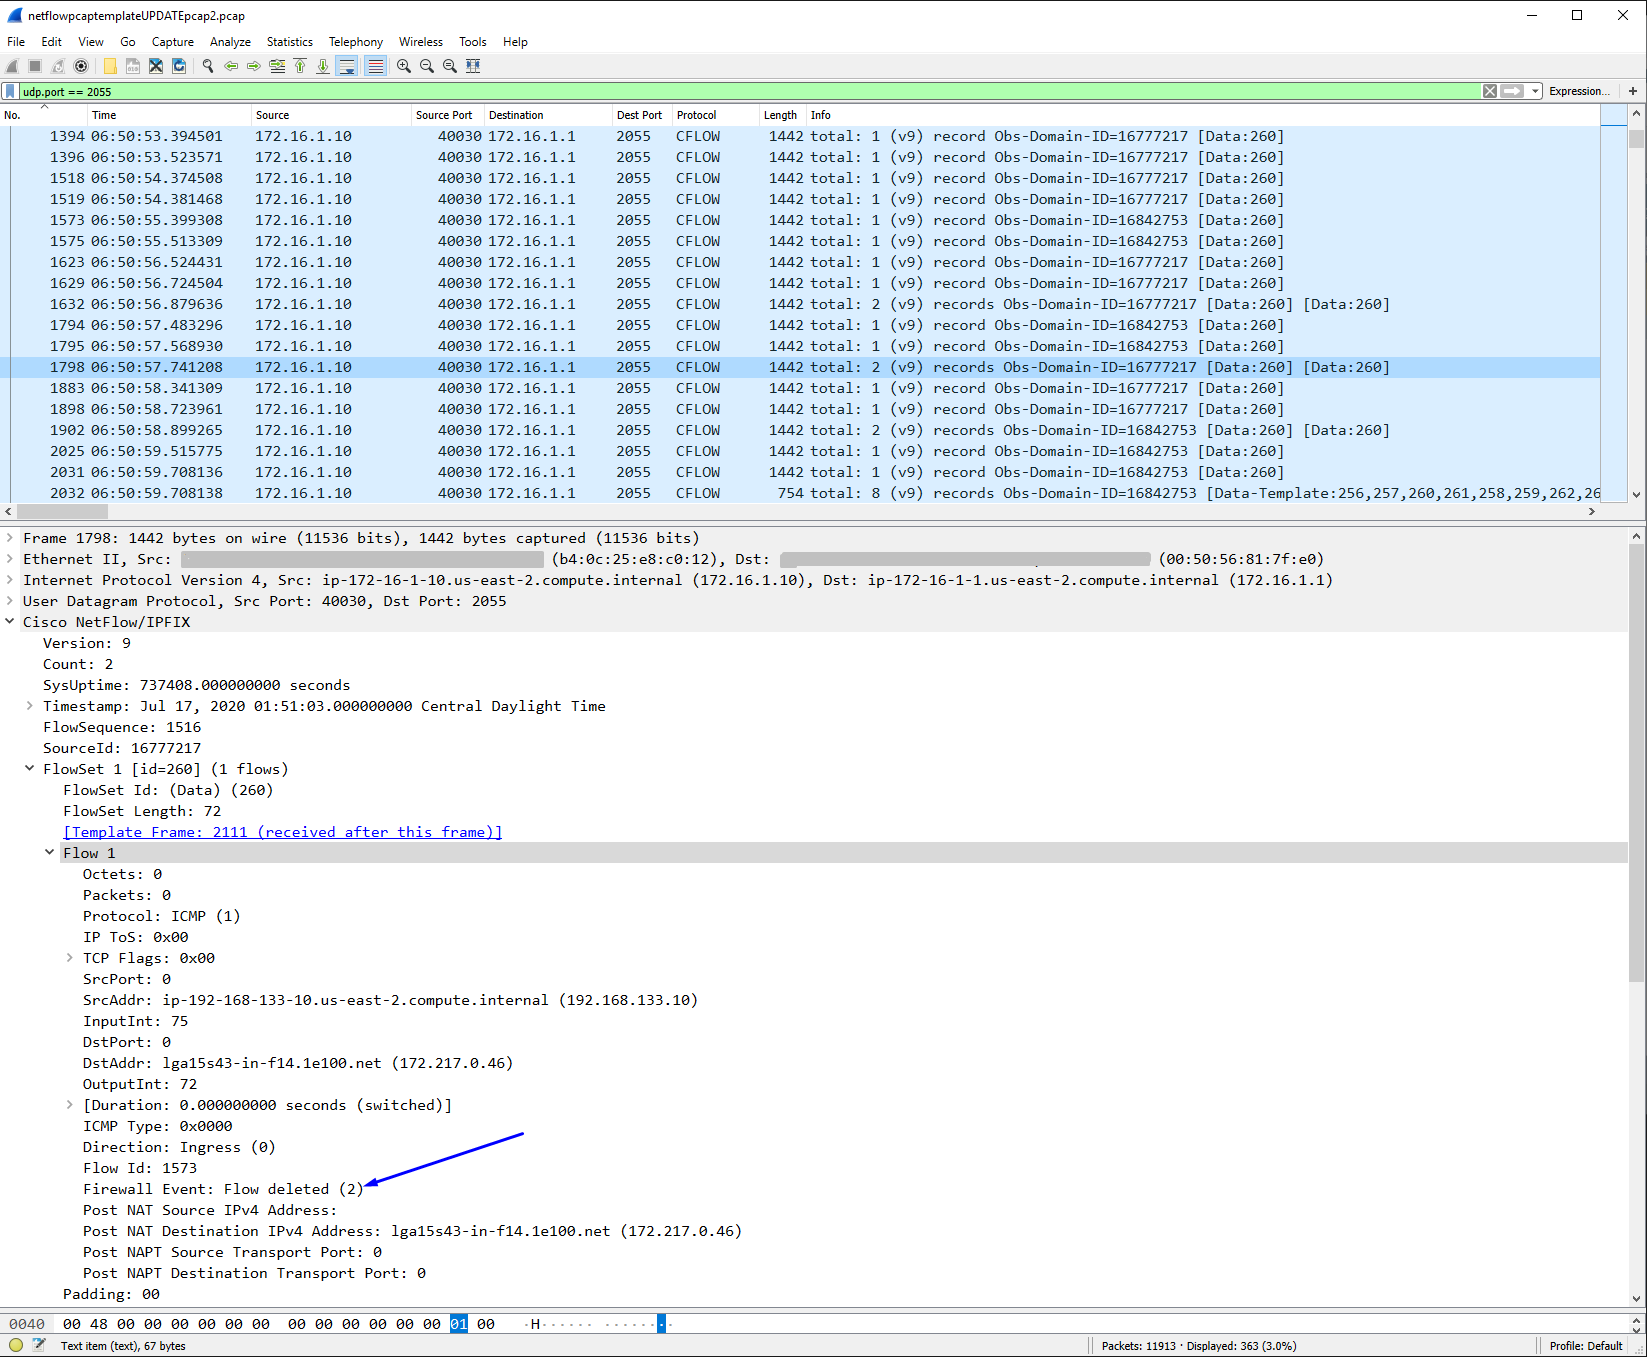Restart the current capture
Viewport: 1647px width, 1357px height.
click(57, 66)
